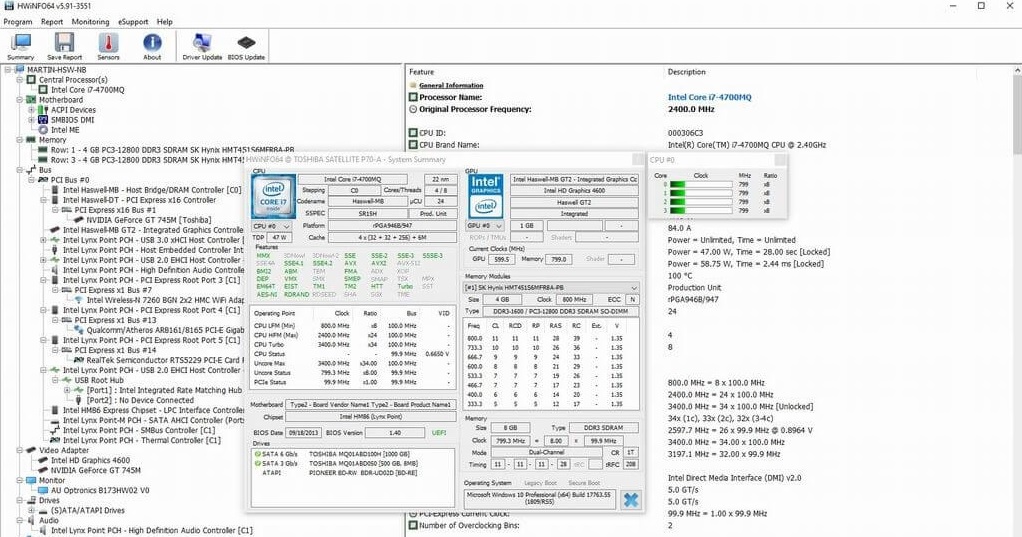
Task: Open the Monitoring menu
Action: click(x=91, y=22)
